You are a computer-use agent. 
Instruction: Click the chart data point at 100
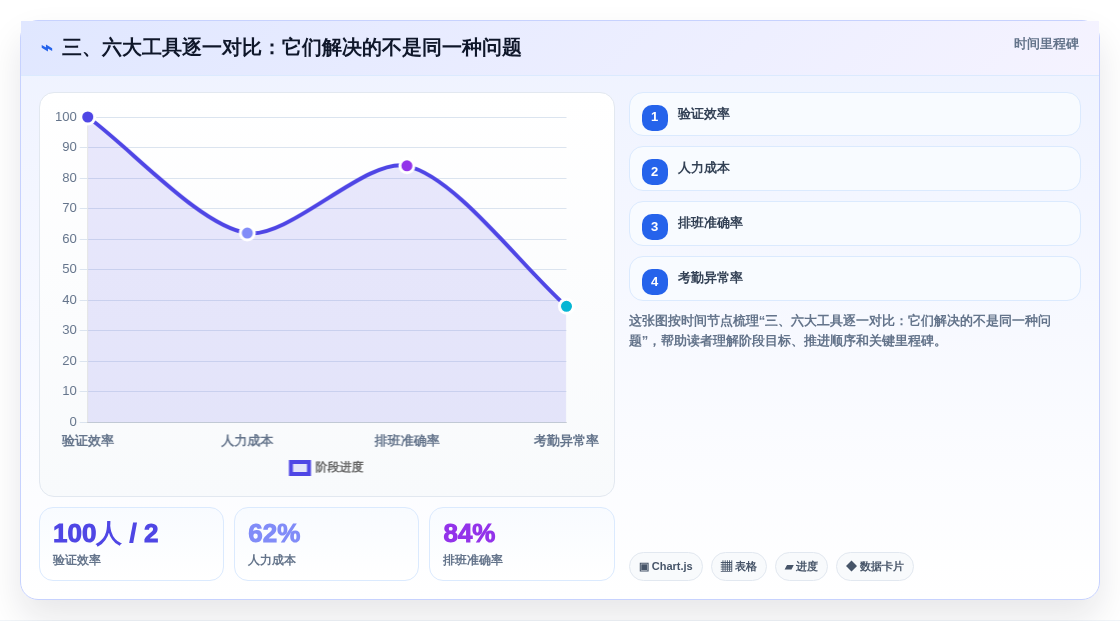88,117
